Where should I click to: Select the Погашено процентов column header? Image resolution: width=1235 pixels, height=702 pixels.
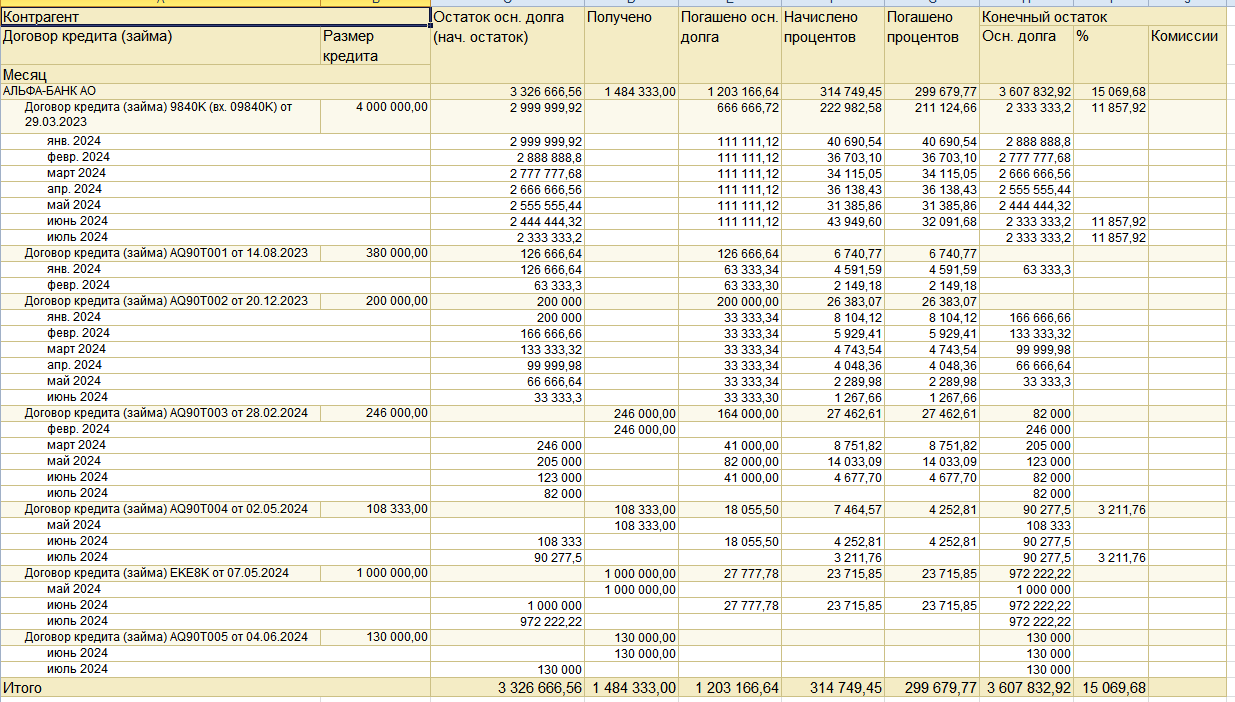point(922,27)
